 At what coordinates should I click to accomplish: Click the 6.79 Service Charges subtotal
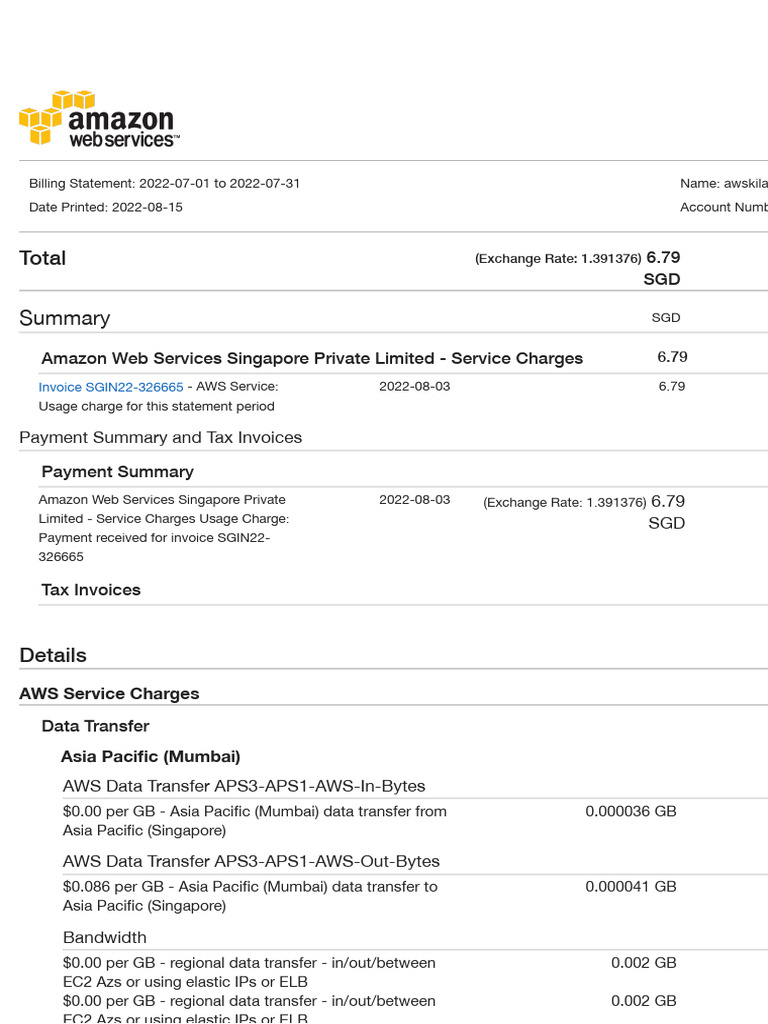coord(672,357)
